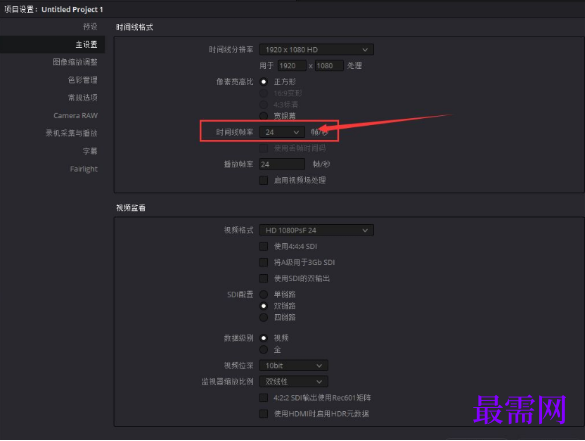Enable 启用视频场处理 checkbox

(264, 180)
